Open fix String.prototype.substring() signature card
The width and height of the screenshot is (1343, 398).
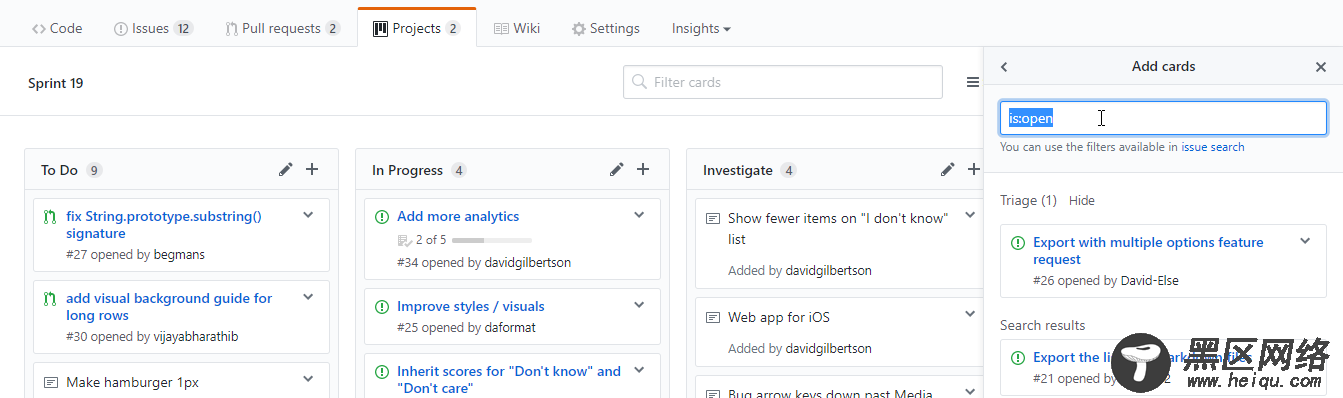tap(164, 224)
